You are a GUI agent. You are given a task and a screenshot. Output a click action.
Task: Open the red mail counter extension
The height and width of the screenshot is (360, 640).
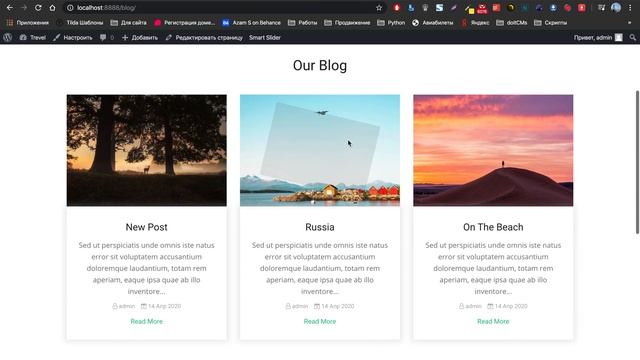pos(482,8)
